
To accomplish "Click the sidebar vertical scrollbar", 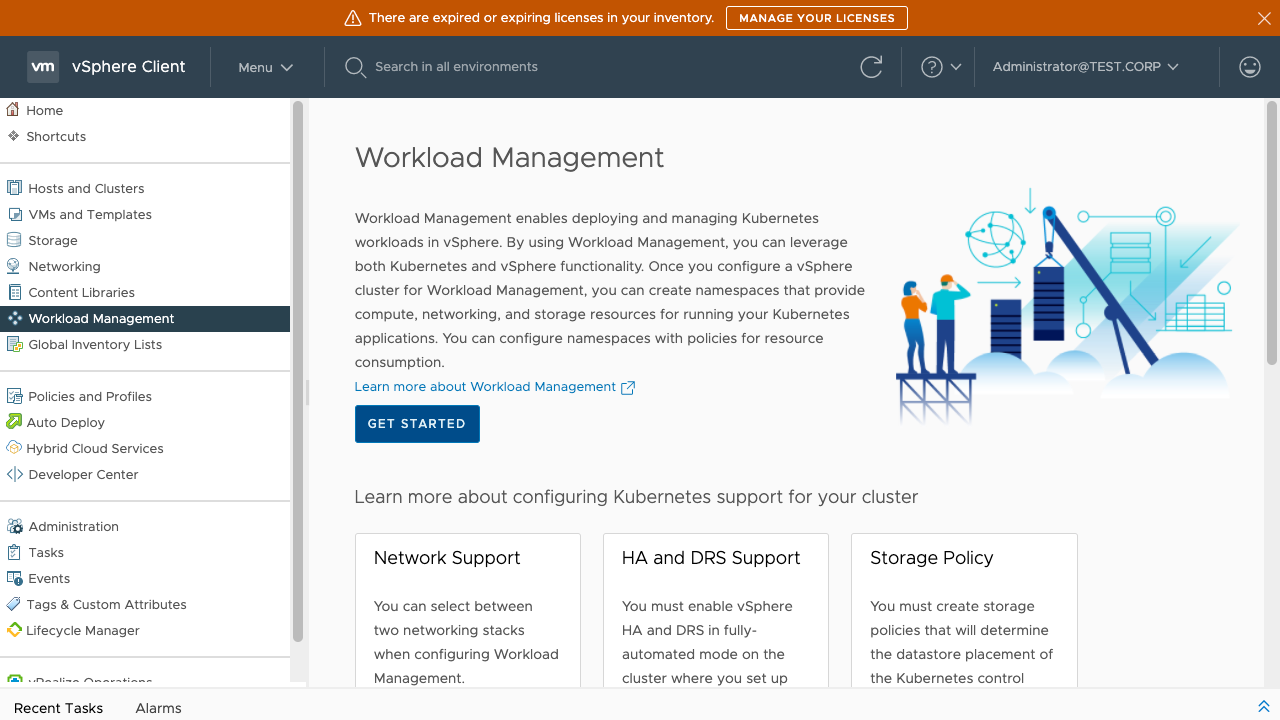I will click(x=297, y=370).
